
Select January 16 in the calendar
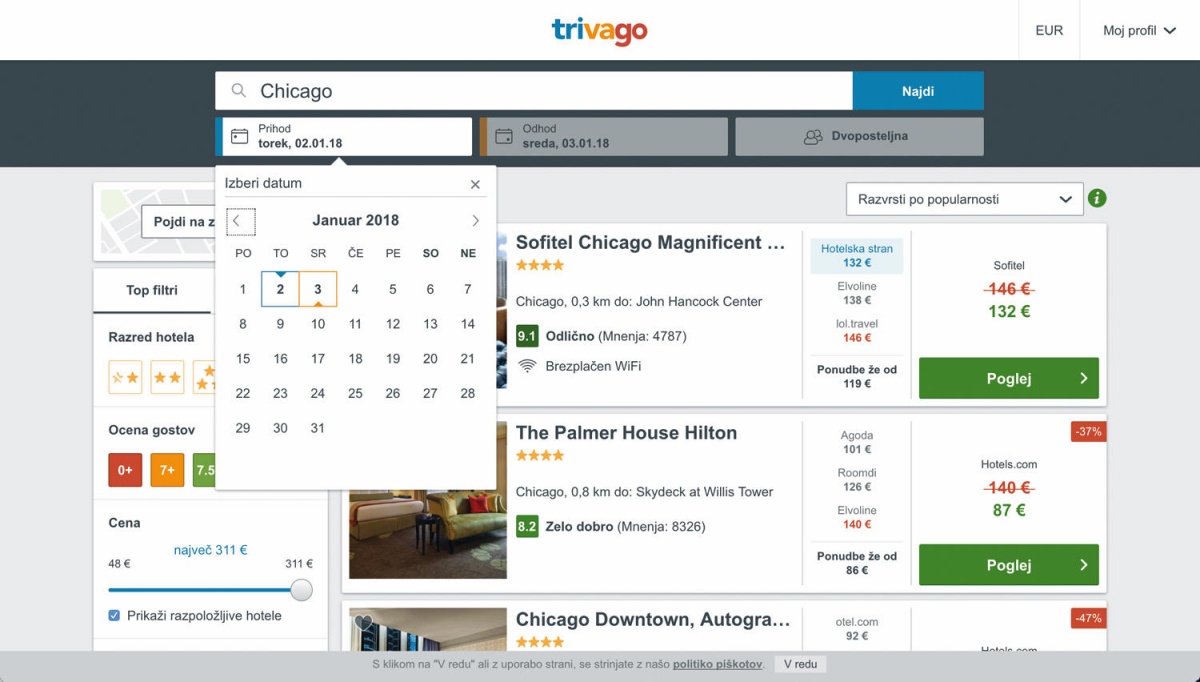click(280, 359)
